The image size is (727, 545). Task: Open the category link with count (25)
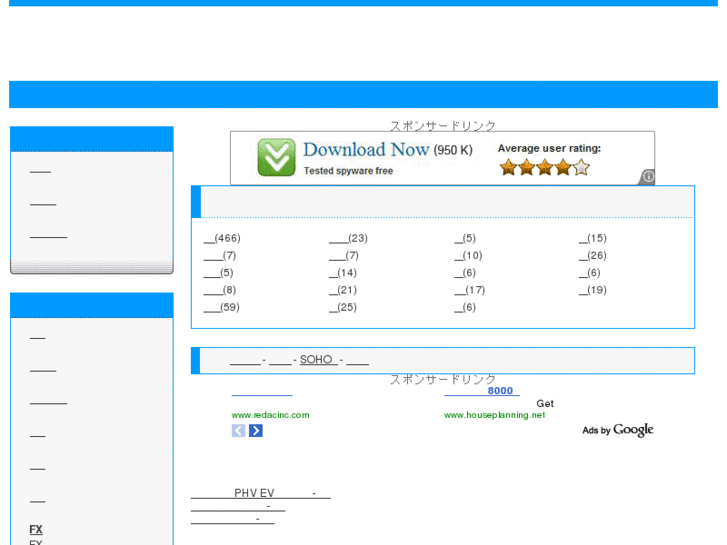(x=343, y=307)
